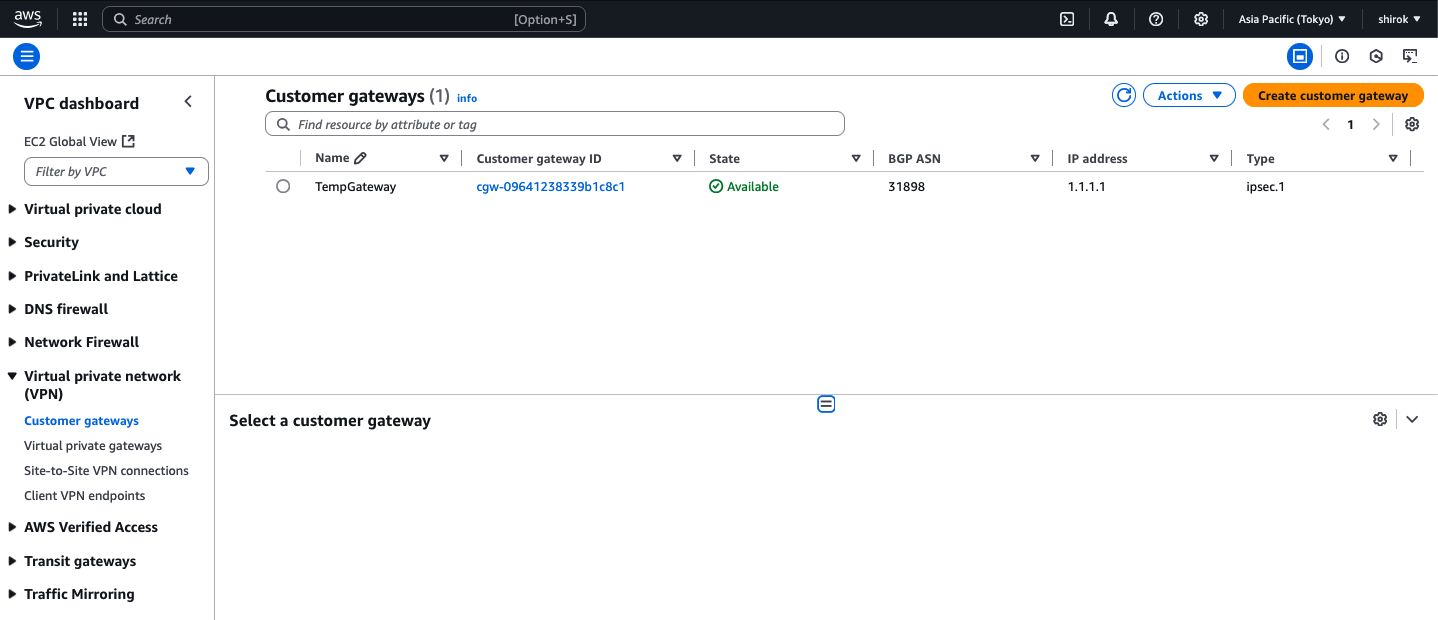Open gateway cgw-09641238339b1c8c1 link
The height and width of the screenshot is (620, 1438).
[551, 186]
